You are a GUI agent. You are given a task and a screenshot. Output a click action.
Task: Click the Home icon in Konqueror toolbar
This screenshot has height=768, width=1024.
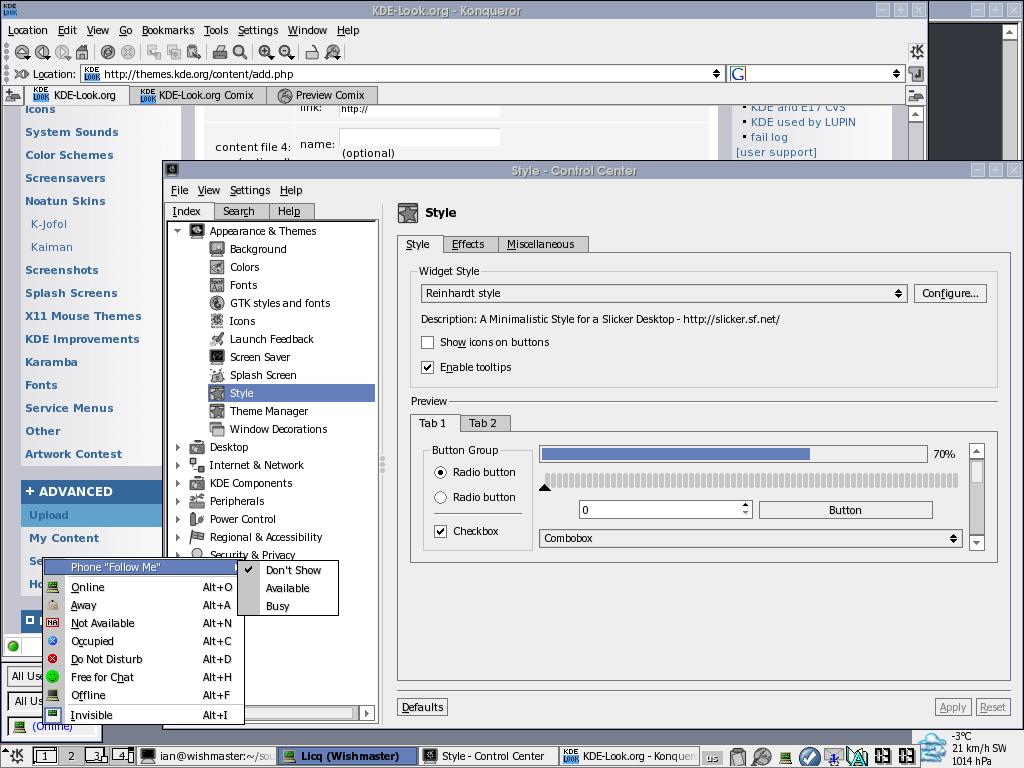[x=82, y=52]
